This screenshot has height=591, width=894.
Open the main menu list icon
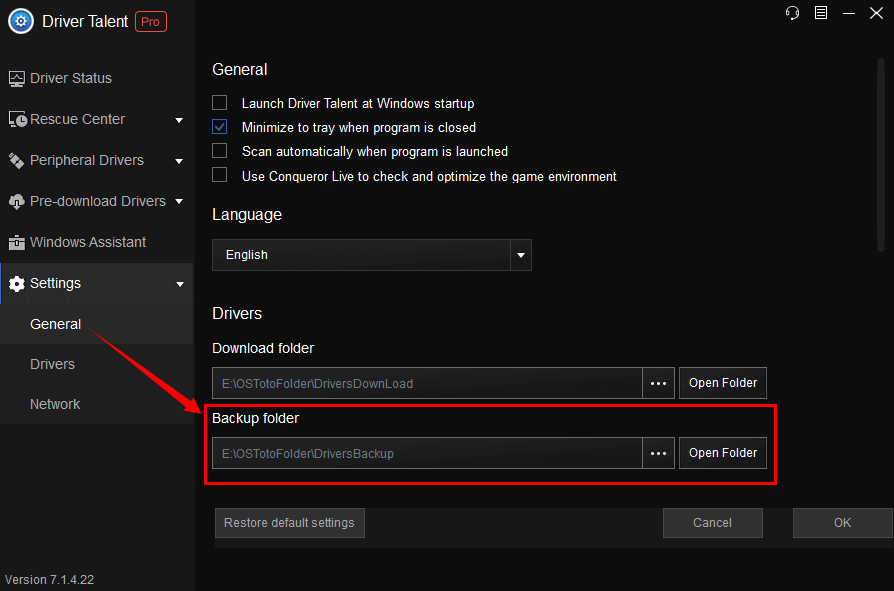pos(821,13)
